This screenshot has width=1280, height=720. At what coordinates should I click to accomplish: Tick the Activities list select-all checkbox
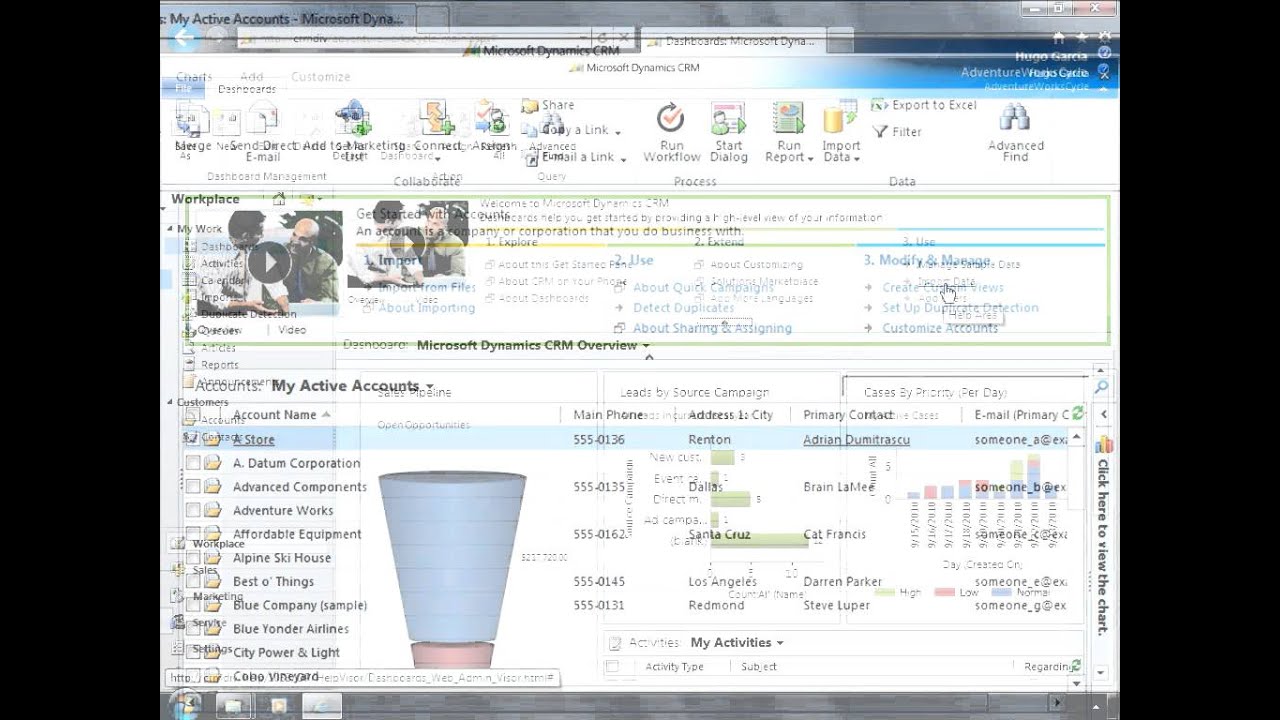[612, 666]
